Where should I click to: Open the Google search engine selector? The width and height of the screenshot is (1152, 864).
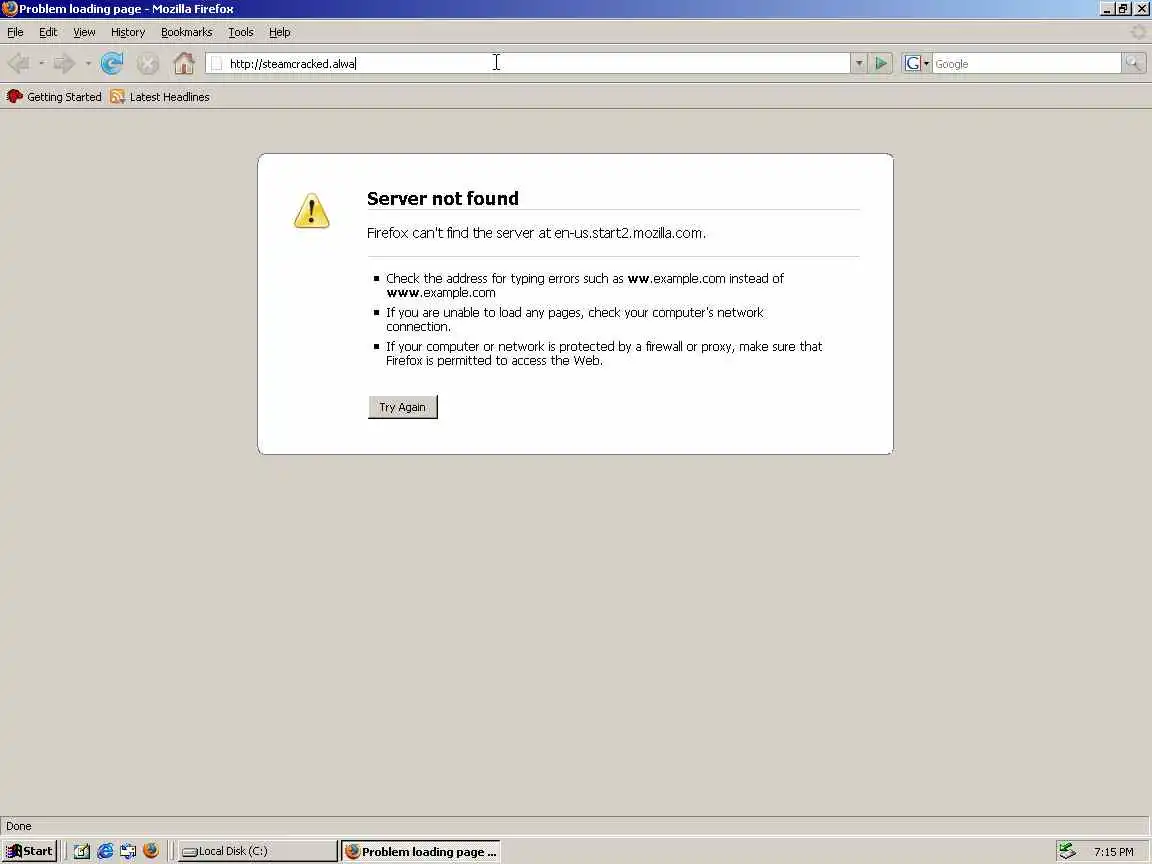pyautogui.click(x=916, y=63)
